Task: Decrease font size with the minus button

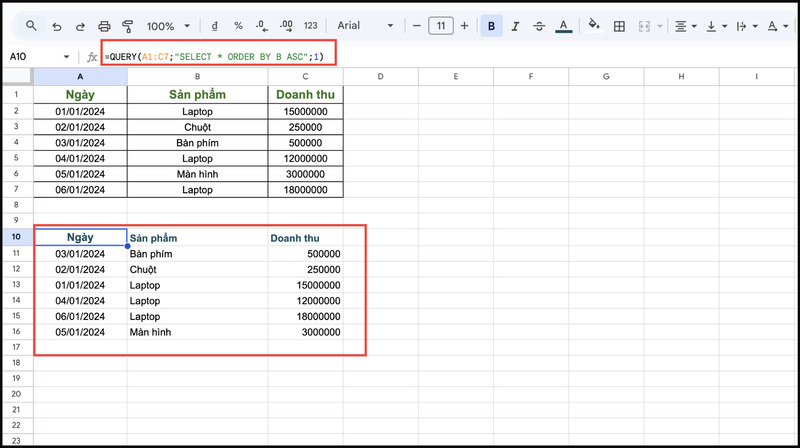Action: click(x=415, y=26)
